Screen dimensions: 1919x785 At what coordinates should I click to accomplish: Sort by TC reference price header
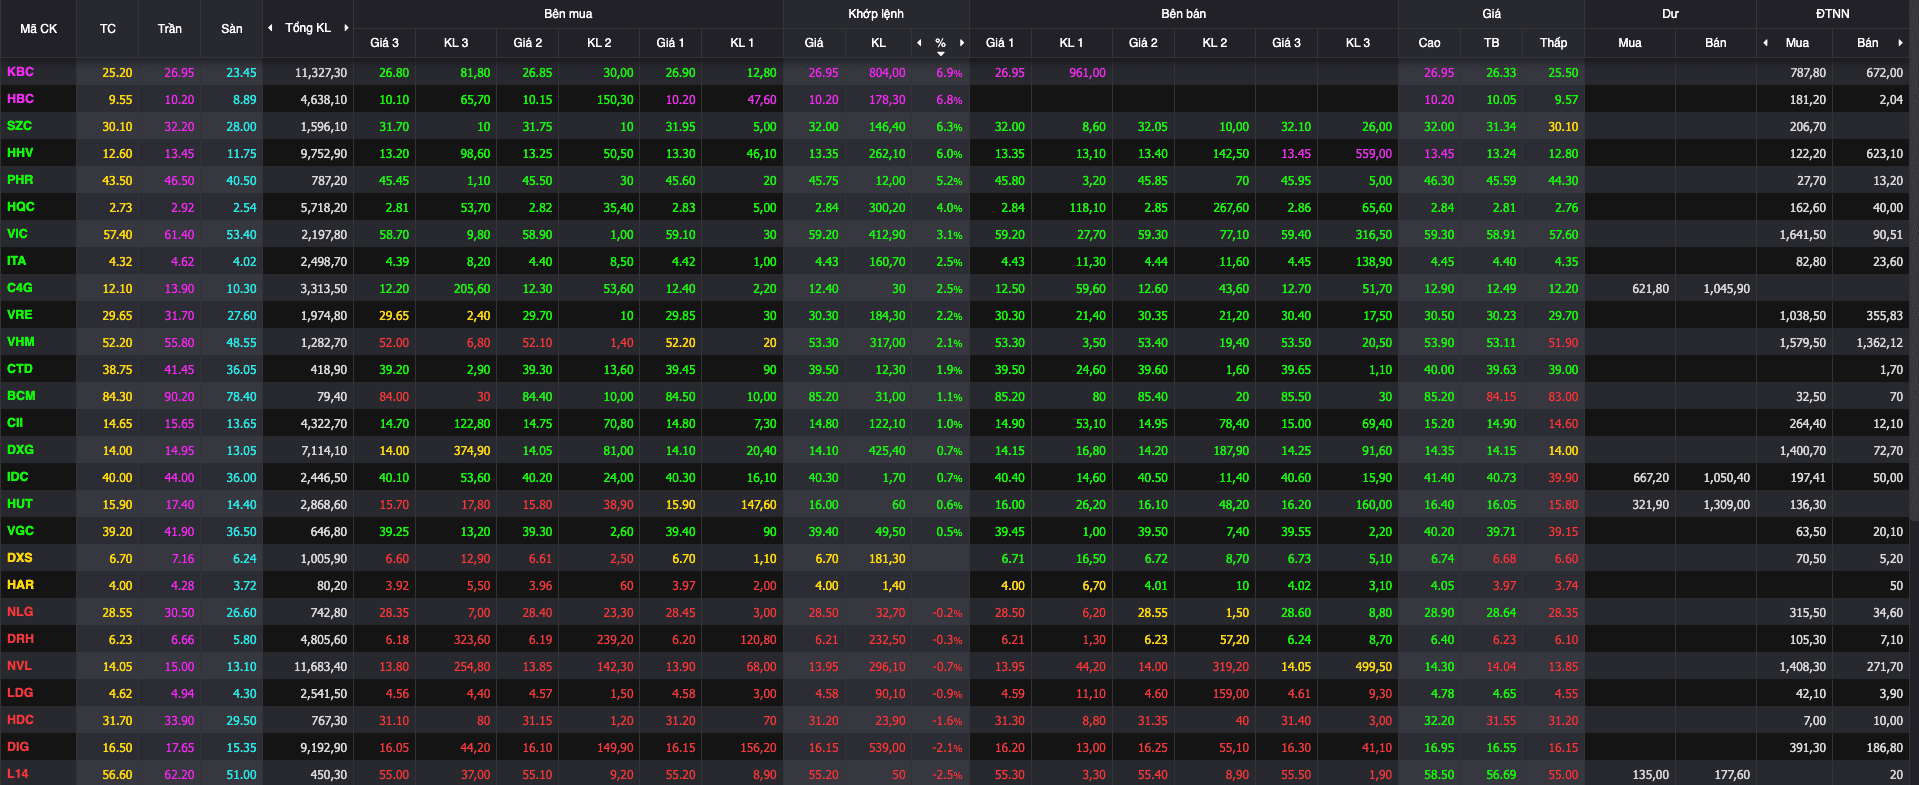108,29
